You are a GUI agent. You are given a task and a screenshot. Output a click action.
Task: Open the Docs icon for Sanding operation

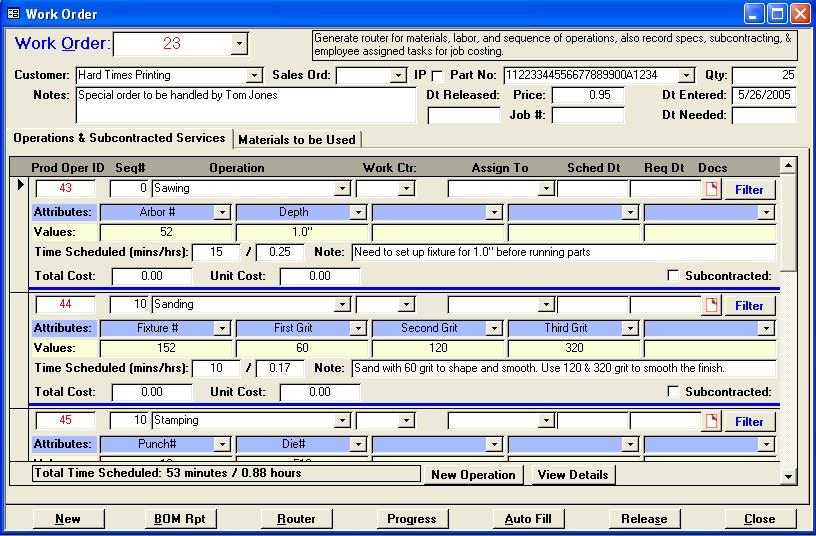[711, 305]
